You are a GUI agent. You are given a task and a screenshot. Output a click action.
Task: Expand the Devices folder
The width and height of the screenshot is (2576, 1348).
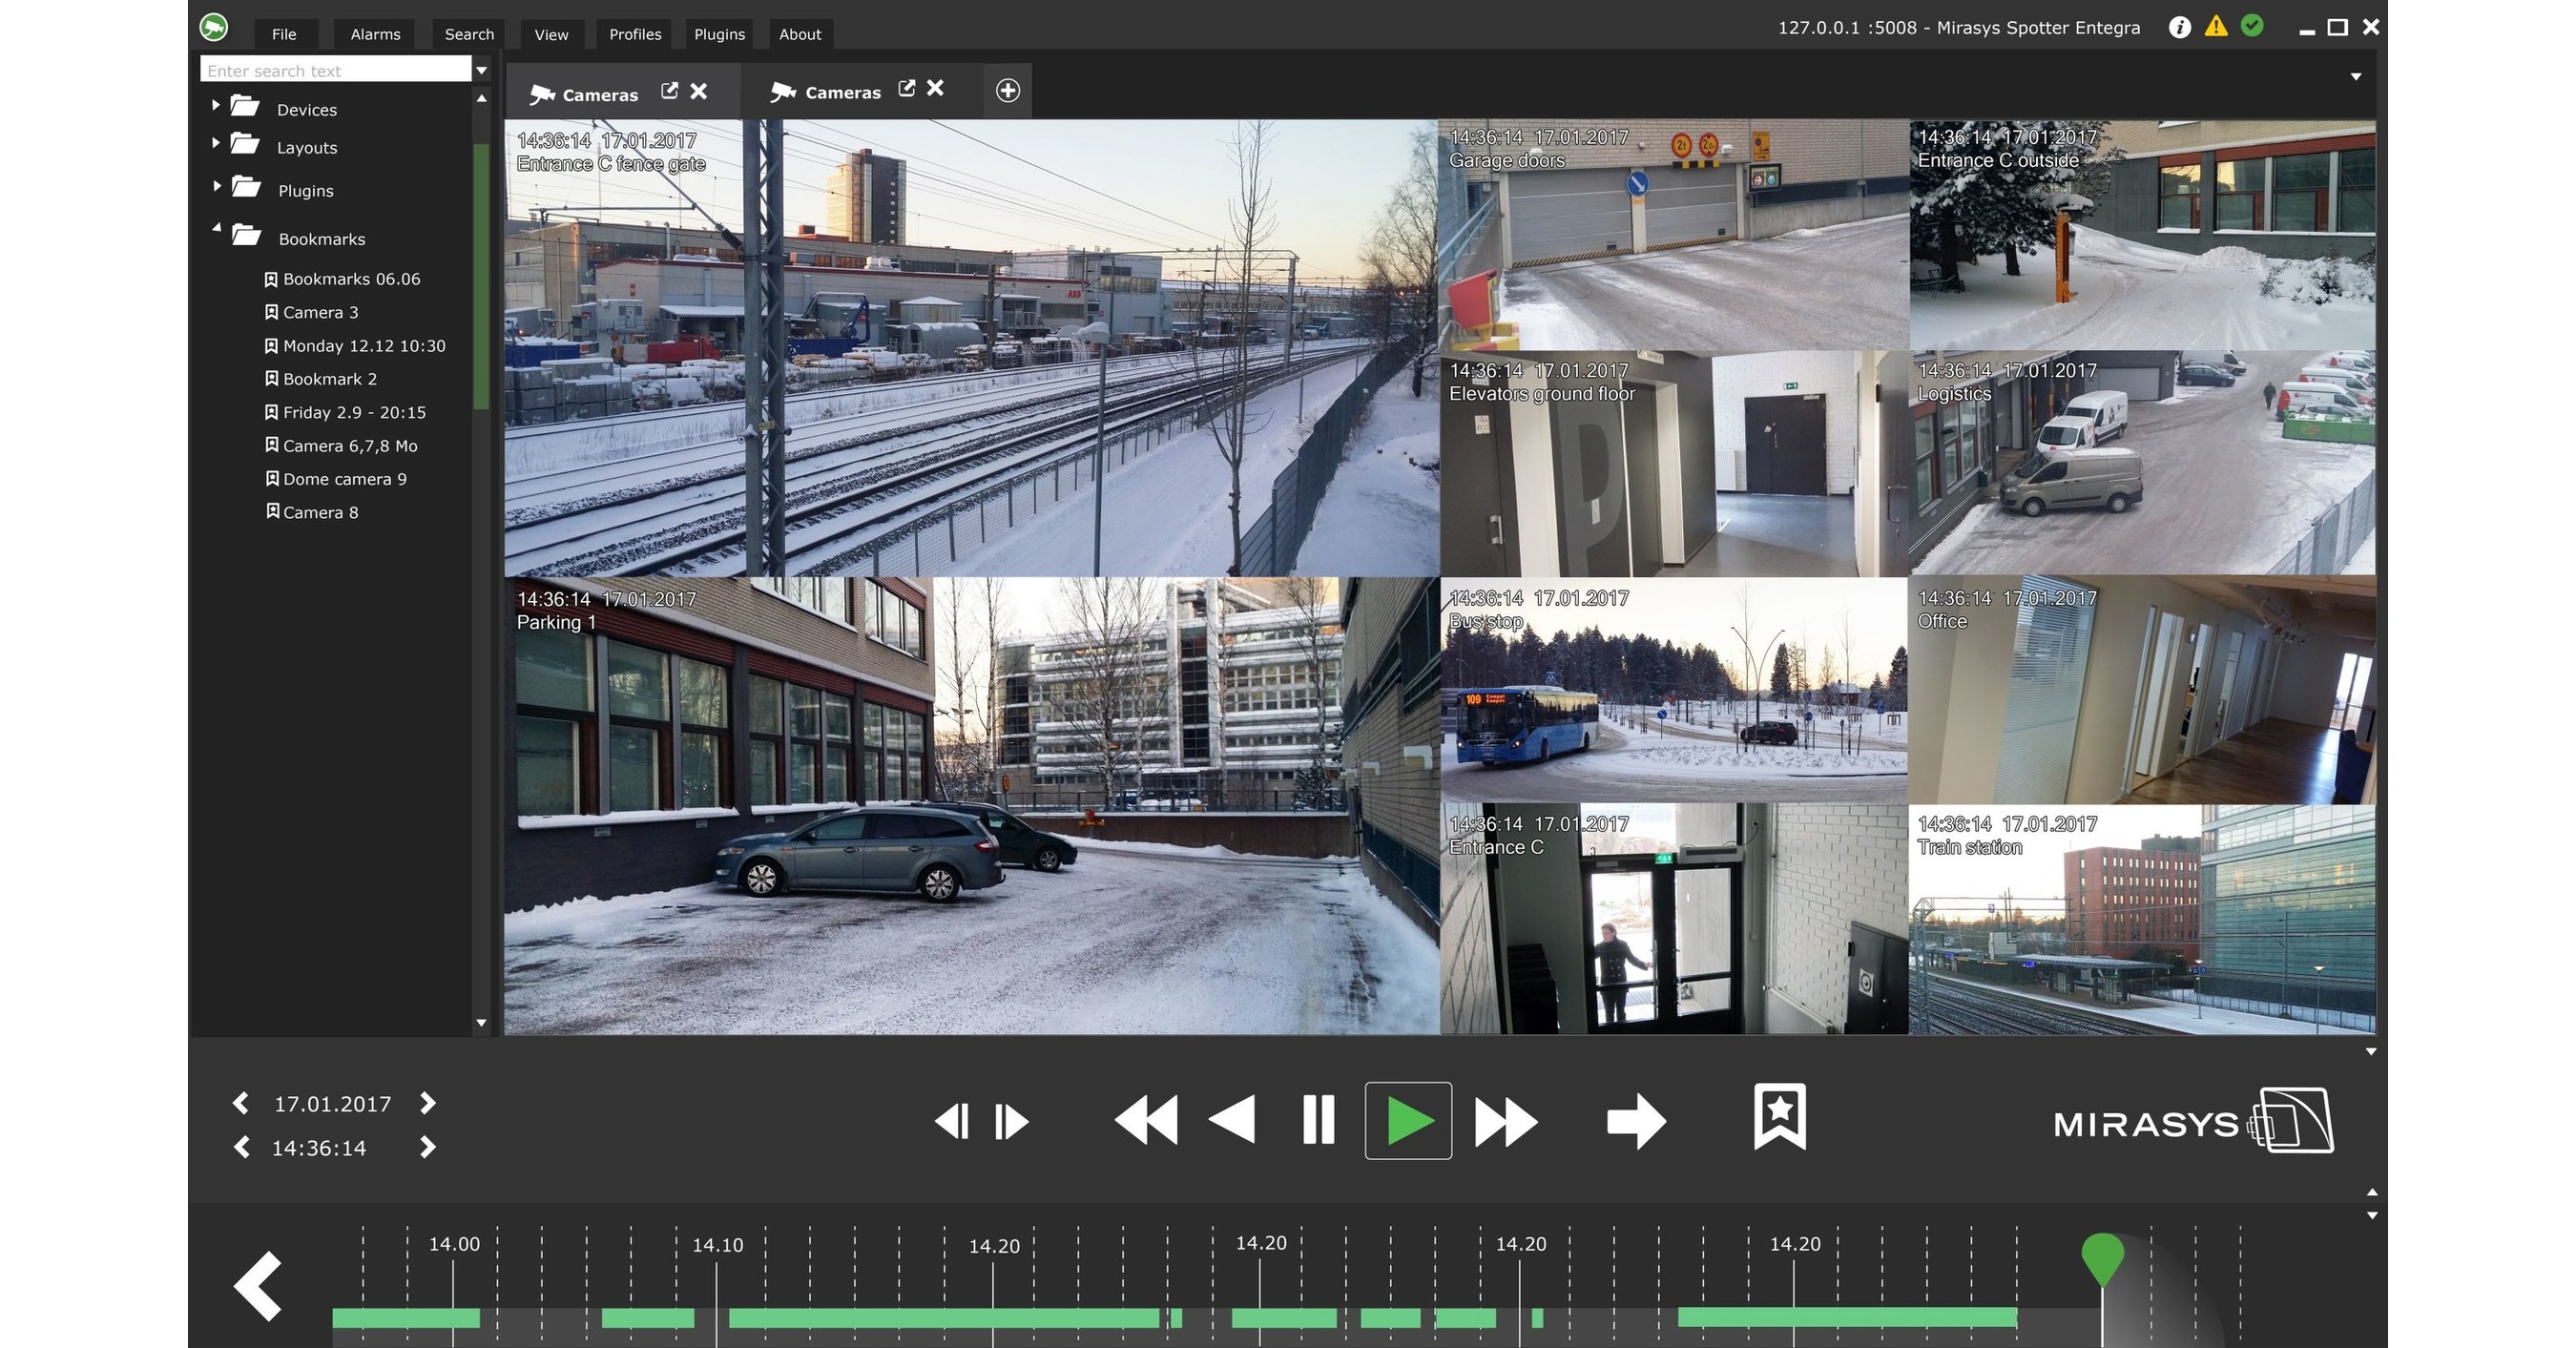[x=216, y=103]
